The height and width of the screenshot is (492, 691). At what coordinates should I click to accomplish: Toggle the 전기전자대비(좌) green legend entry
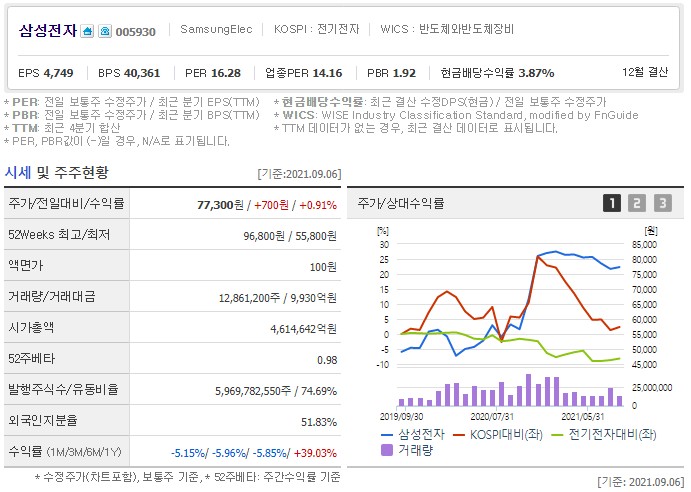604,435
